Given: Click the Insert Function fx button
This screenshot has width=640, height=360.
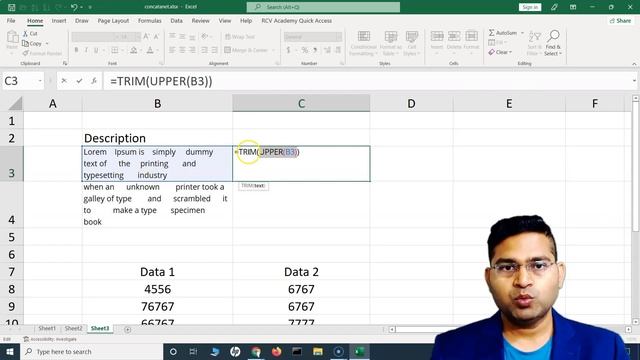Looking at the screenshot, I should tap(94, 81).
